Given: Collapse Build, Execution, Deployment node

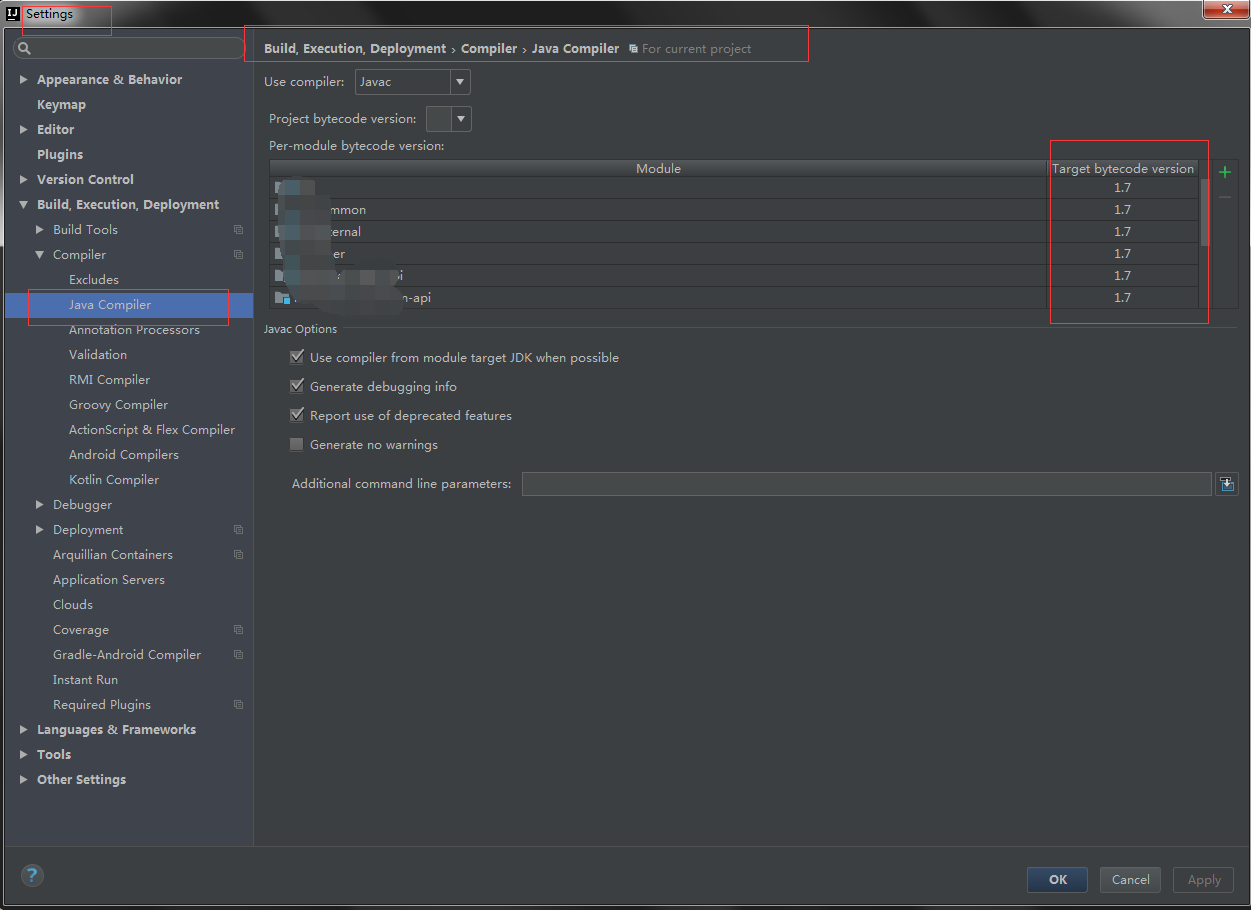Looking at the screenshot, I should 23,205.
